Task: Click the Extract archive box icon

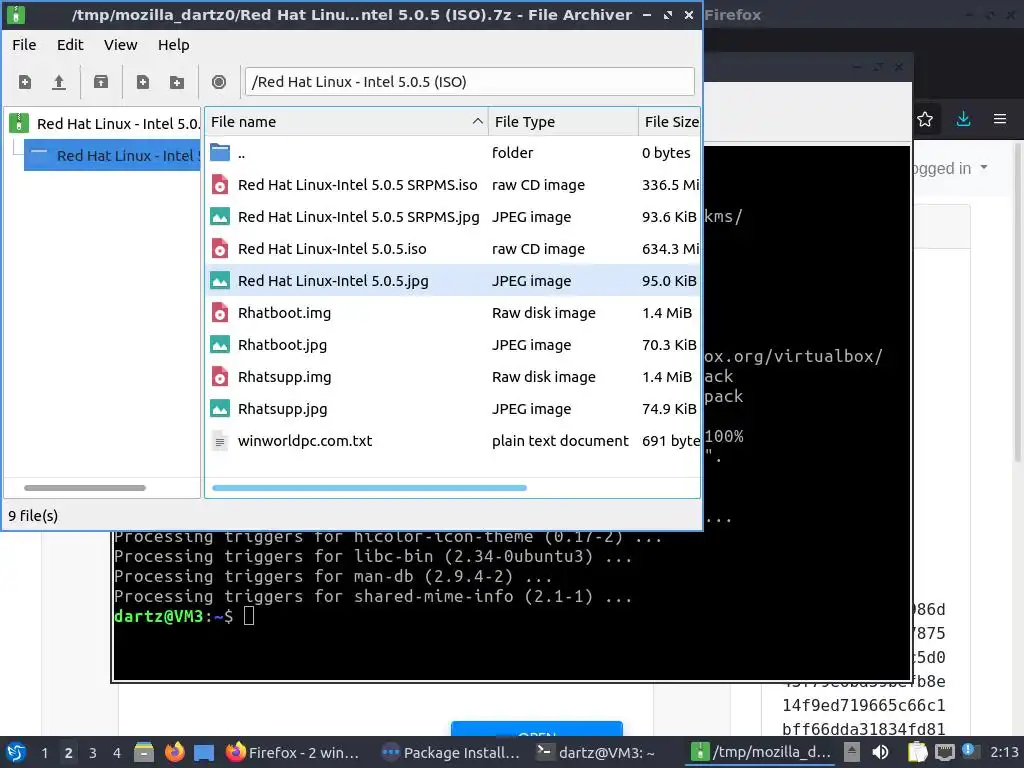Action: pos(101,82)
